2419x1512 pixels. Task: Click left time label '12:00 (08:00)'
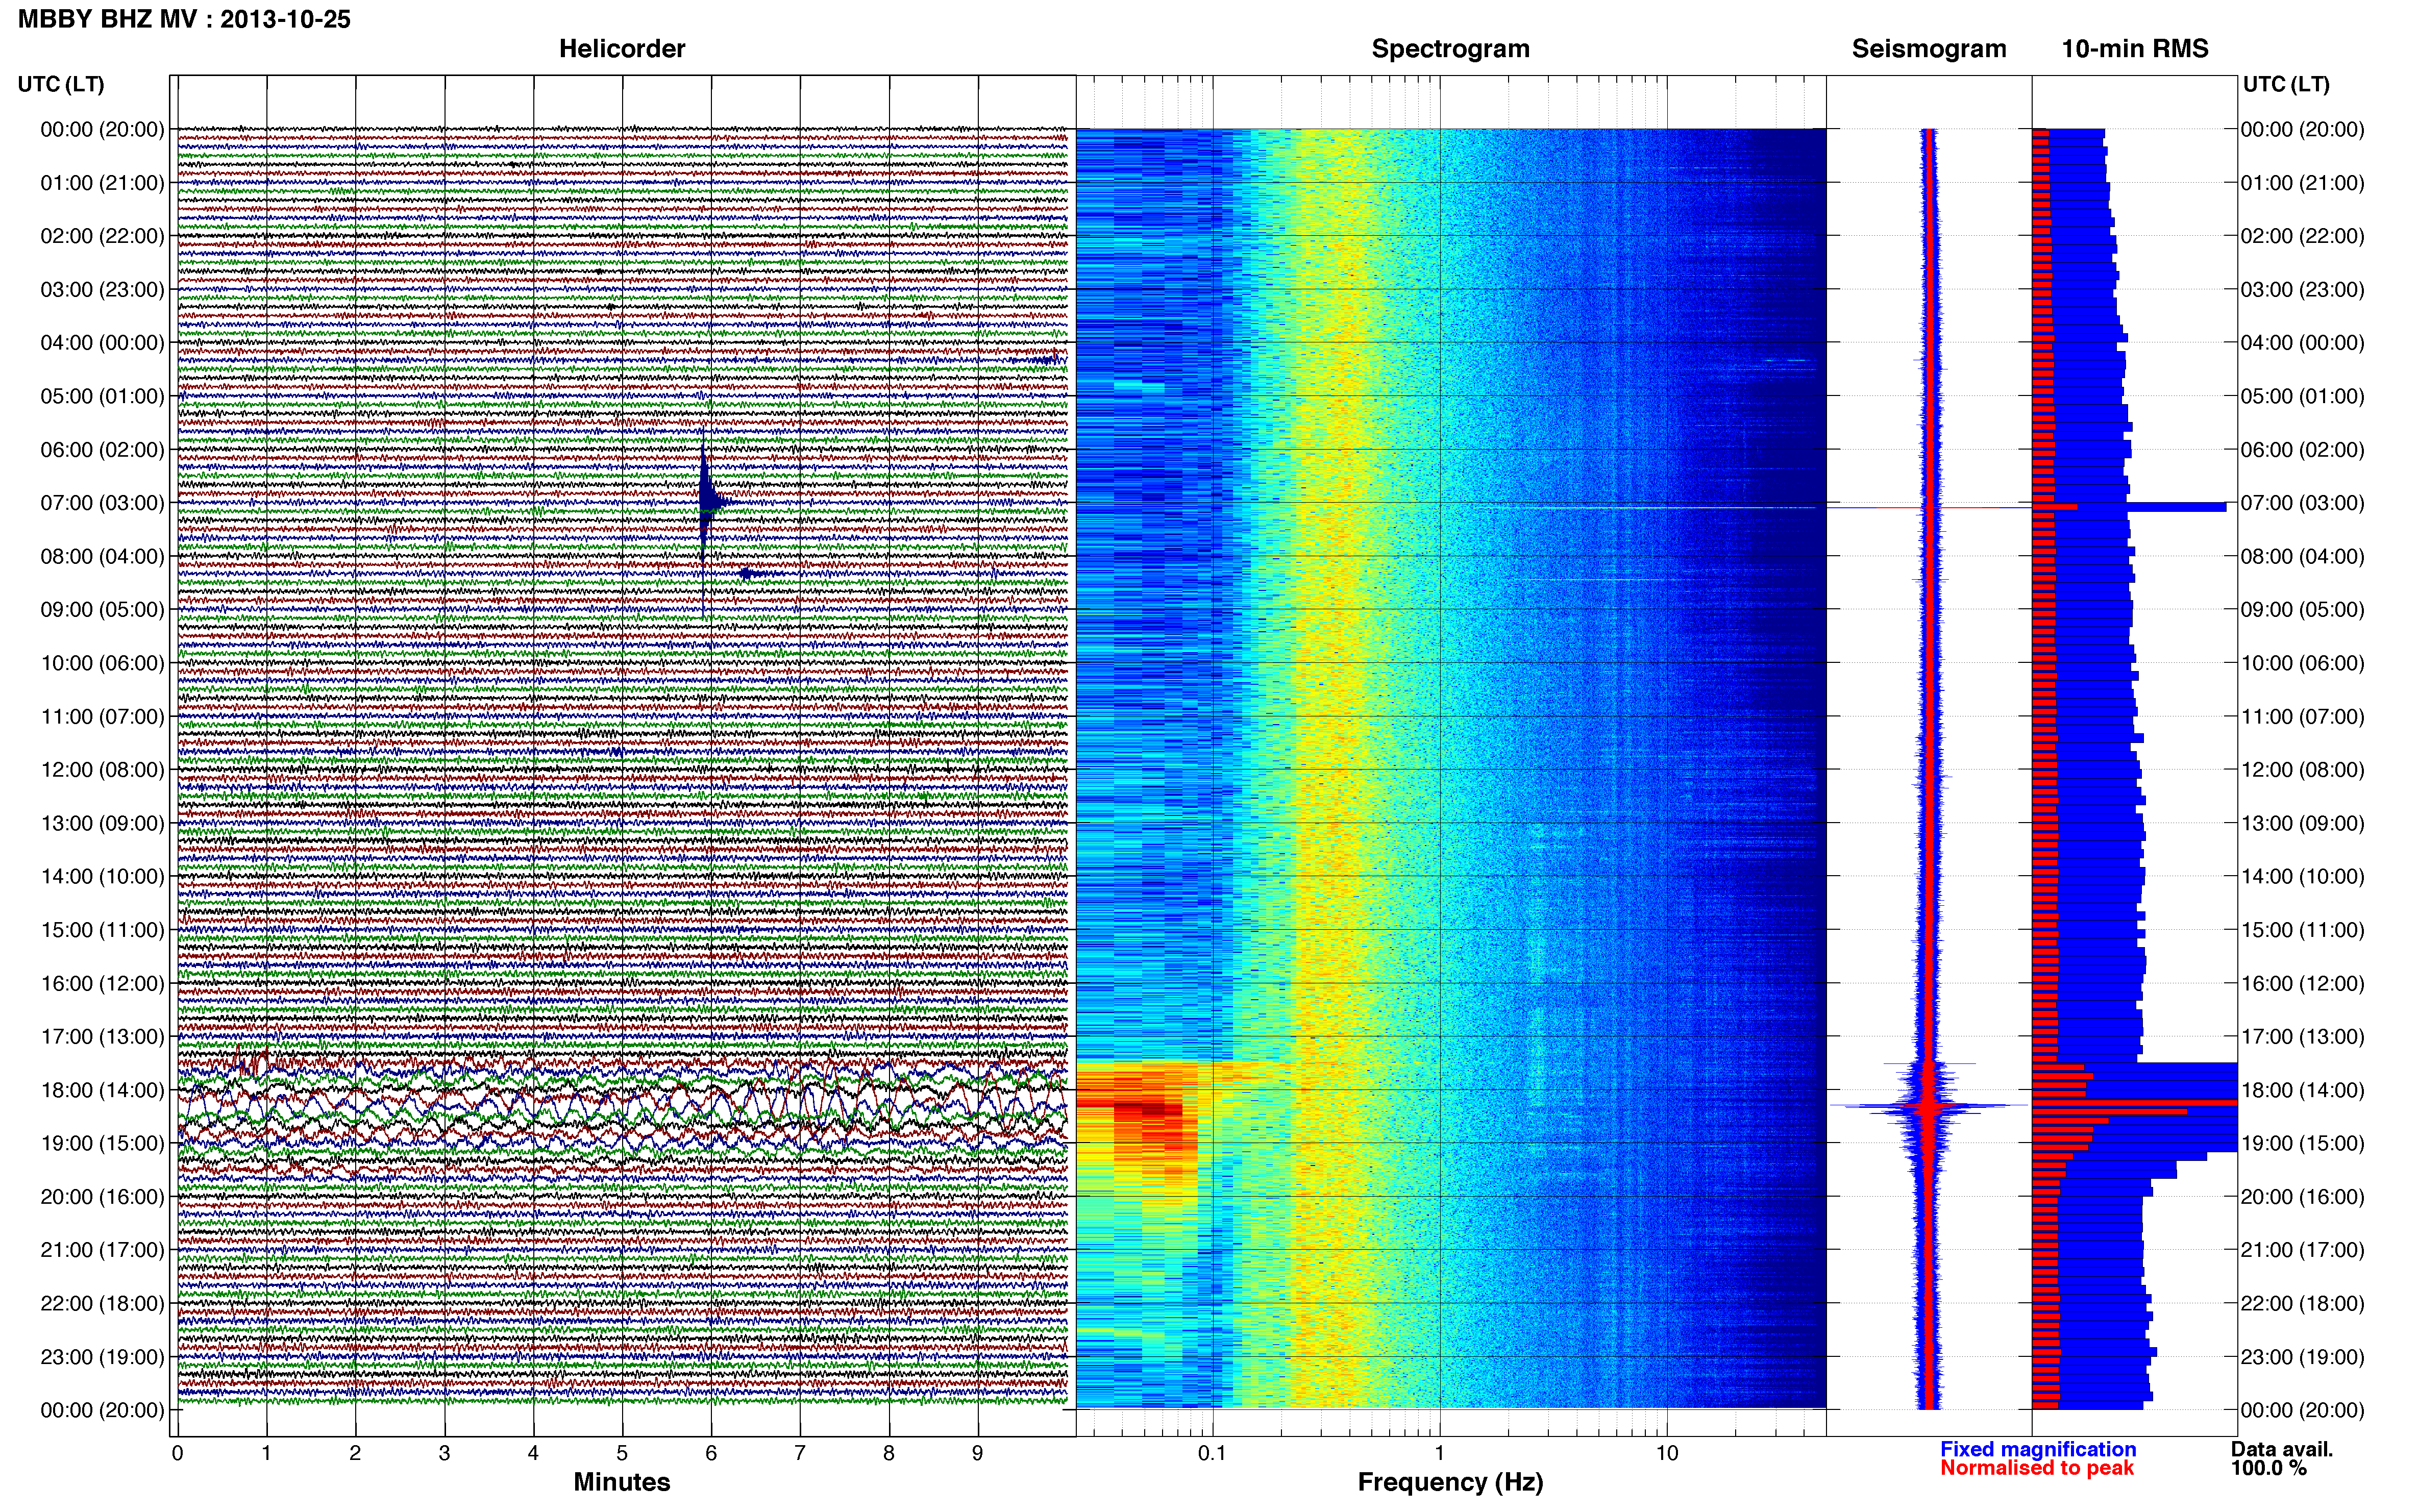102,770
